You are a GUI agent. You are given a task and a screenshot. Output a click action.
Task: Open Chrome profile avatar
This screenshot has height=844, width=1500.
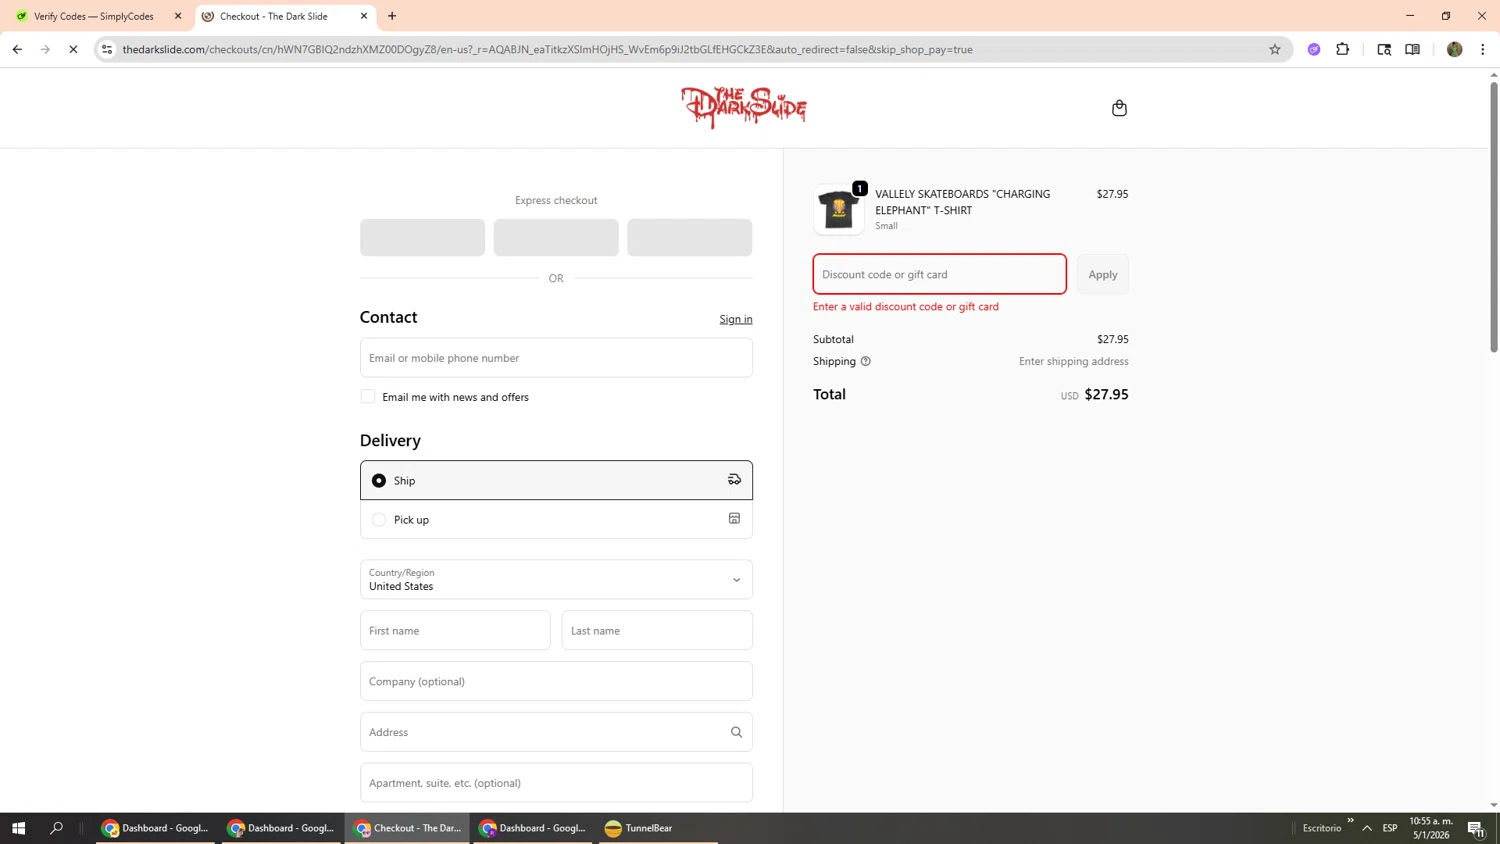coord(1455,49)
